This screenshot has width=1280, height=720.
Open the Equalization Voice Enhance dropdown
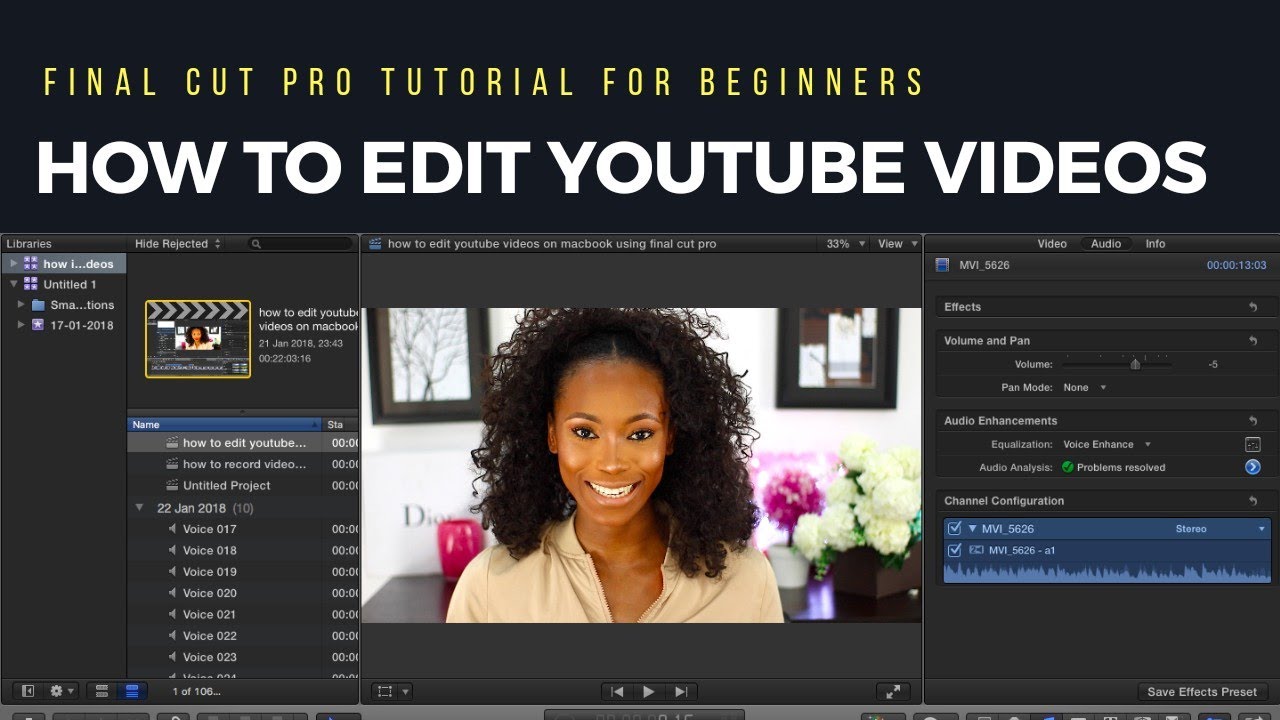coord(1107,444)
